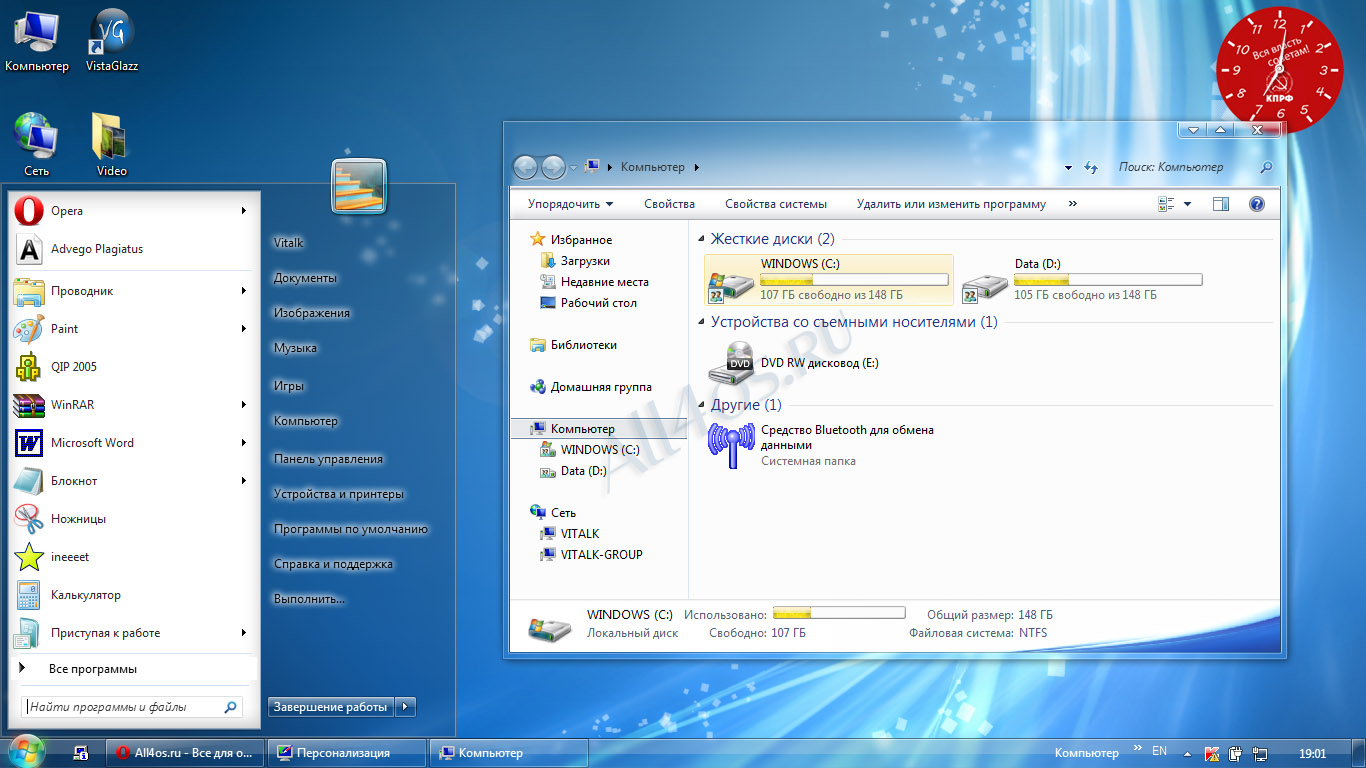Open Программы по умолчанию
The image size is (1366, 768).
pyautogui.click(x=351, y=529)
